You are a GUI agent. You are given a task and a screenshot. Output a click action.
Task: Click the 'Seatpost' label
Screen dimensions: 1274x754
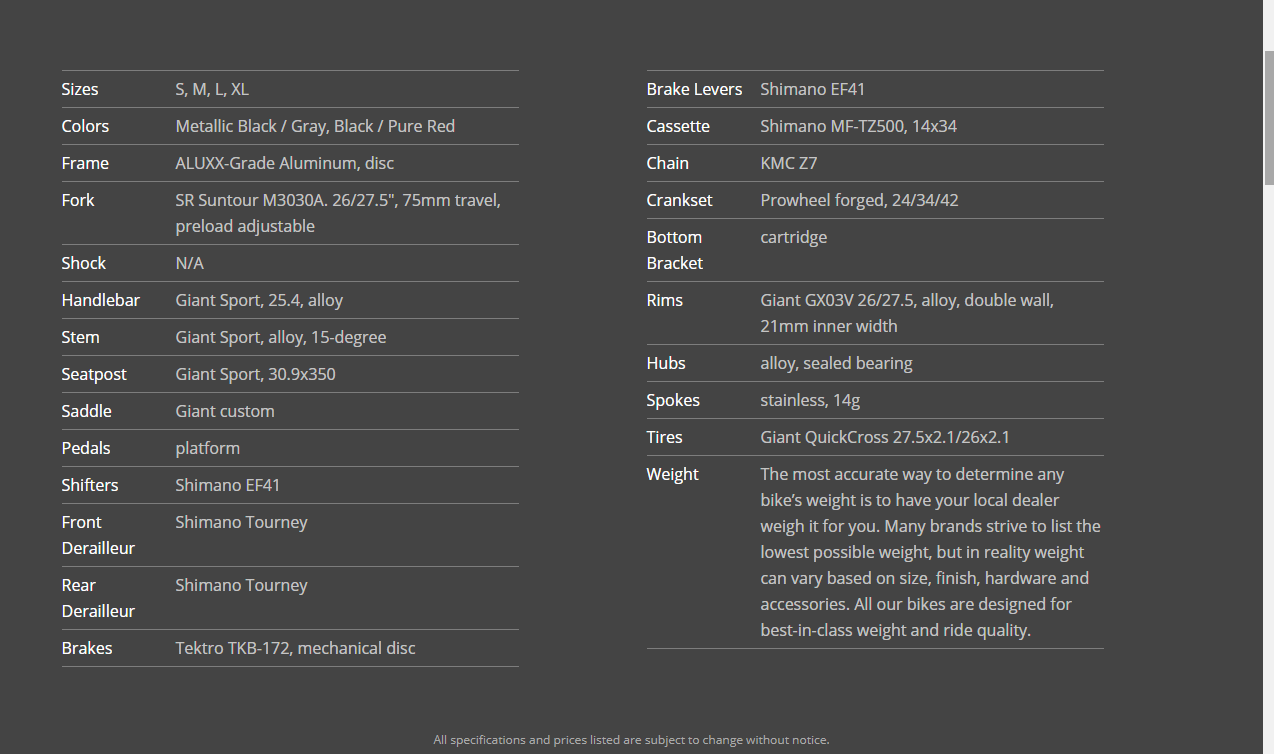[94, 374]
